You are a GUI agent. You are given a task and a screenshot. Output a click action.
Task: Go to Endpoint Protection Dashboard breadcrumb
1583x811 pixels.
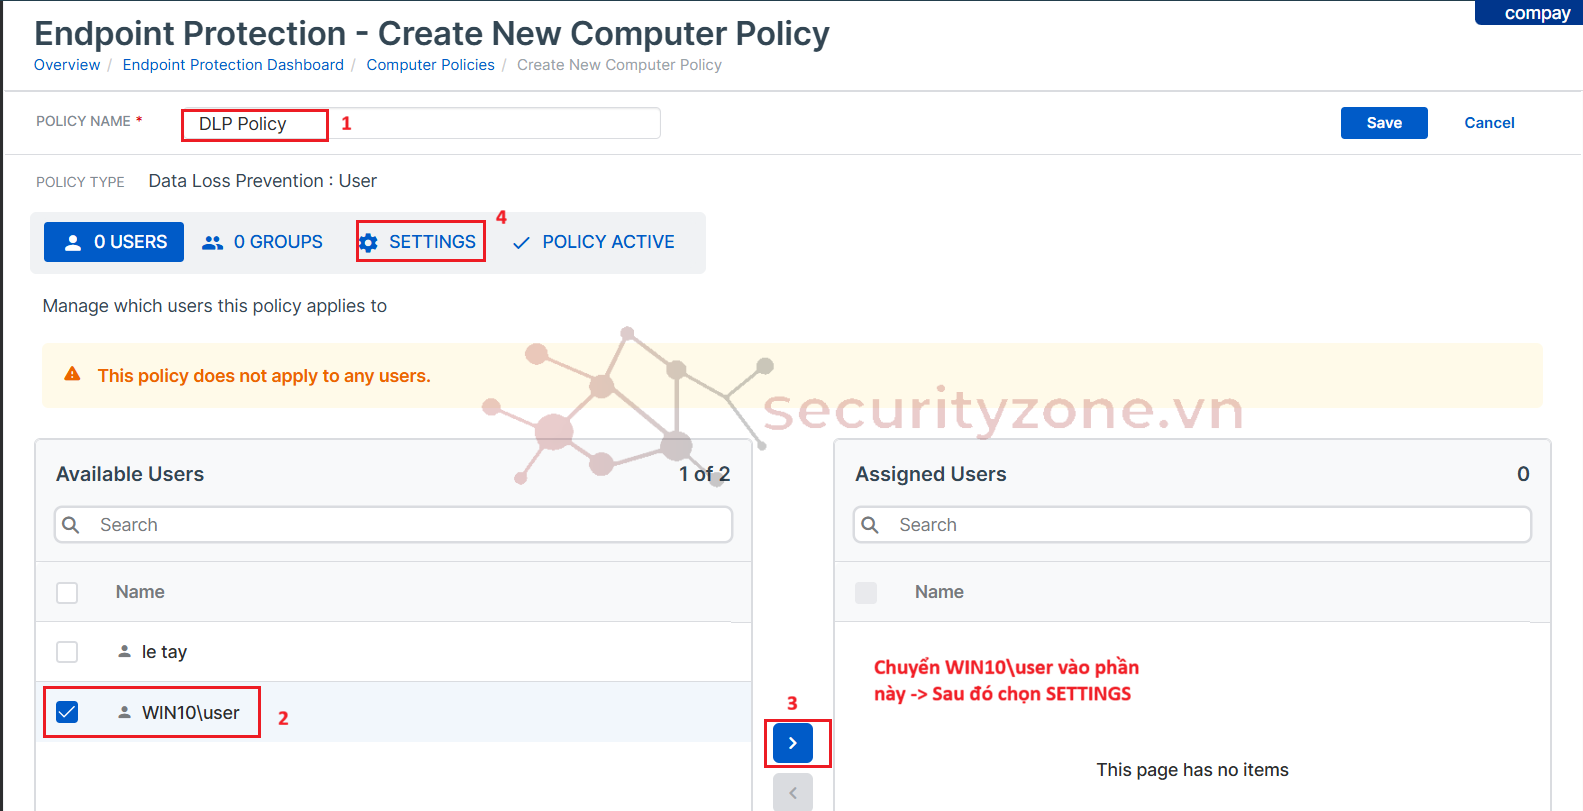[x=233, y=65]
